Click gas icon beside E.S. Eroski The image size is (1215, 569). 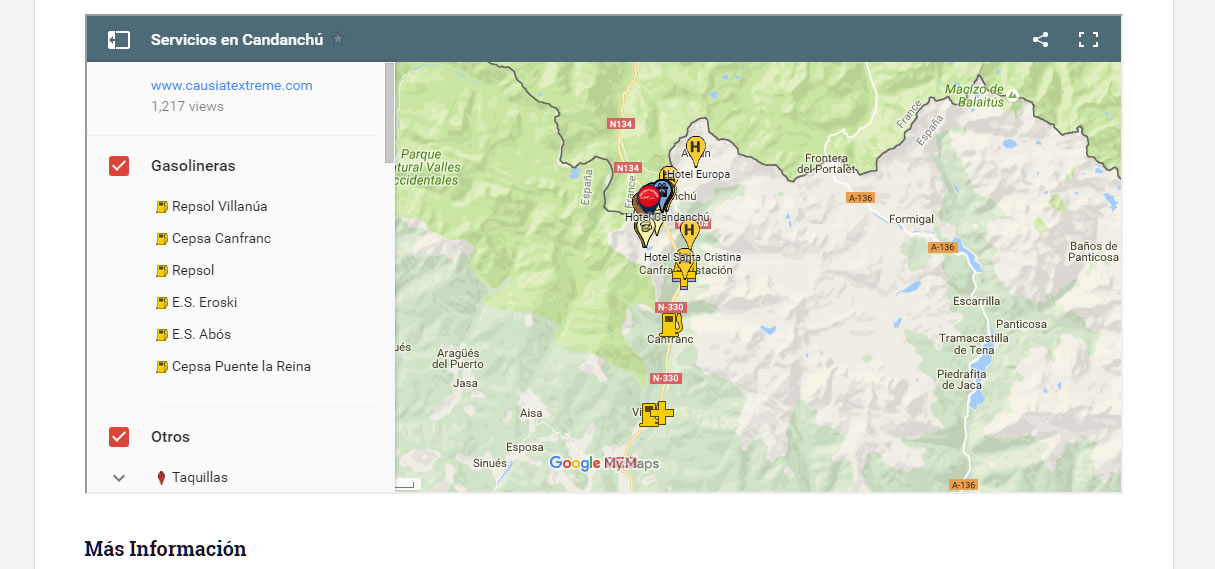pos(160,303)
